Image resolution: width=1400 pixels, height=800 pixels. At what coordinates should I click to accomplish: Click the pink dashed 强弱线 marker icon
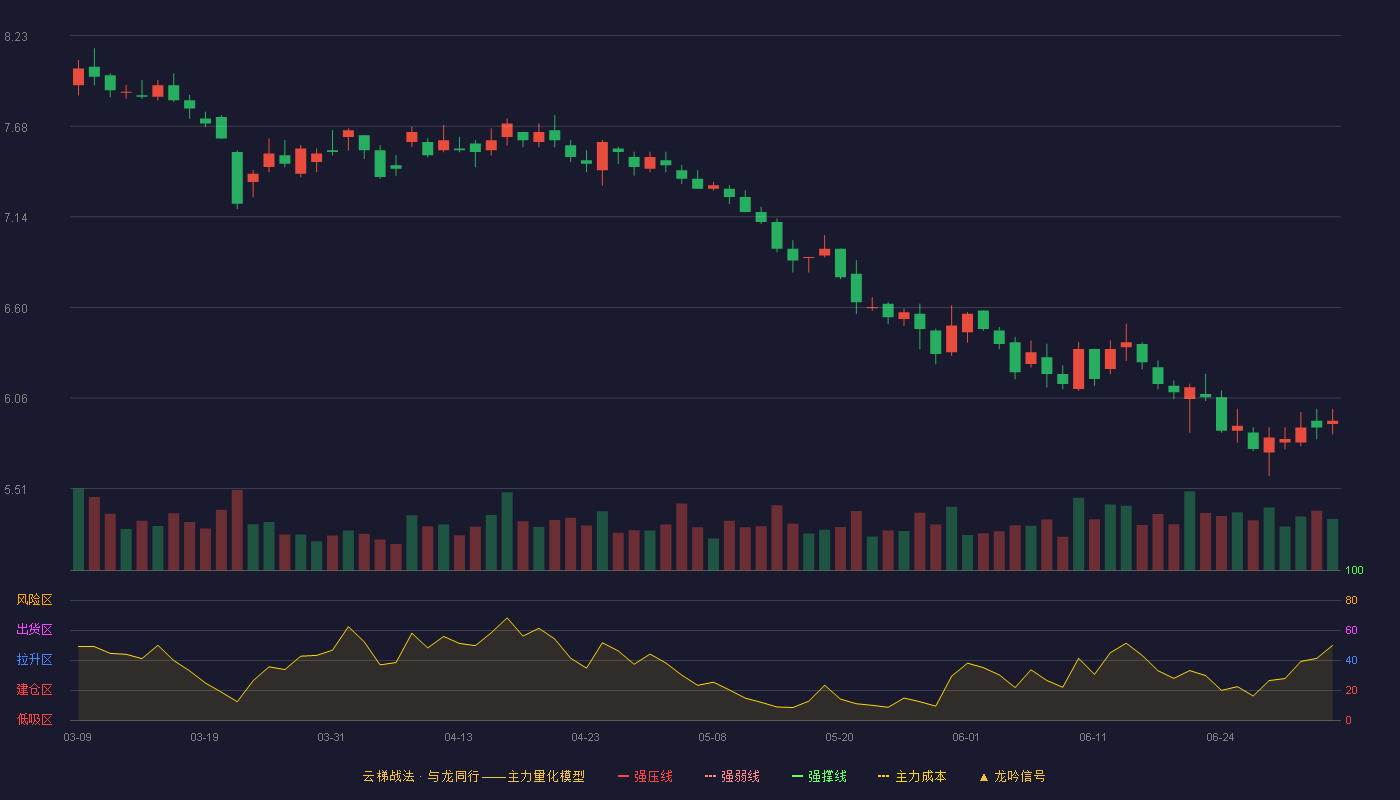click(710, 776)
